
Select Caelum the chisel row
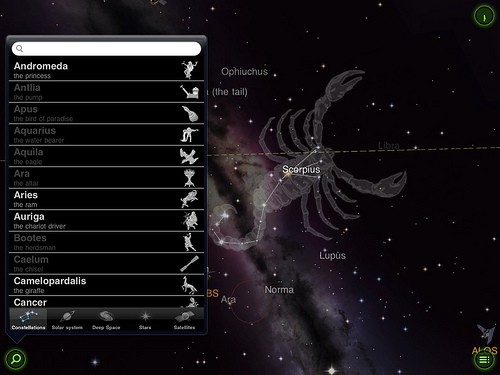coord(106,264)
